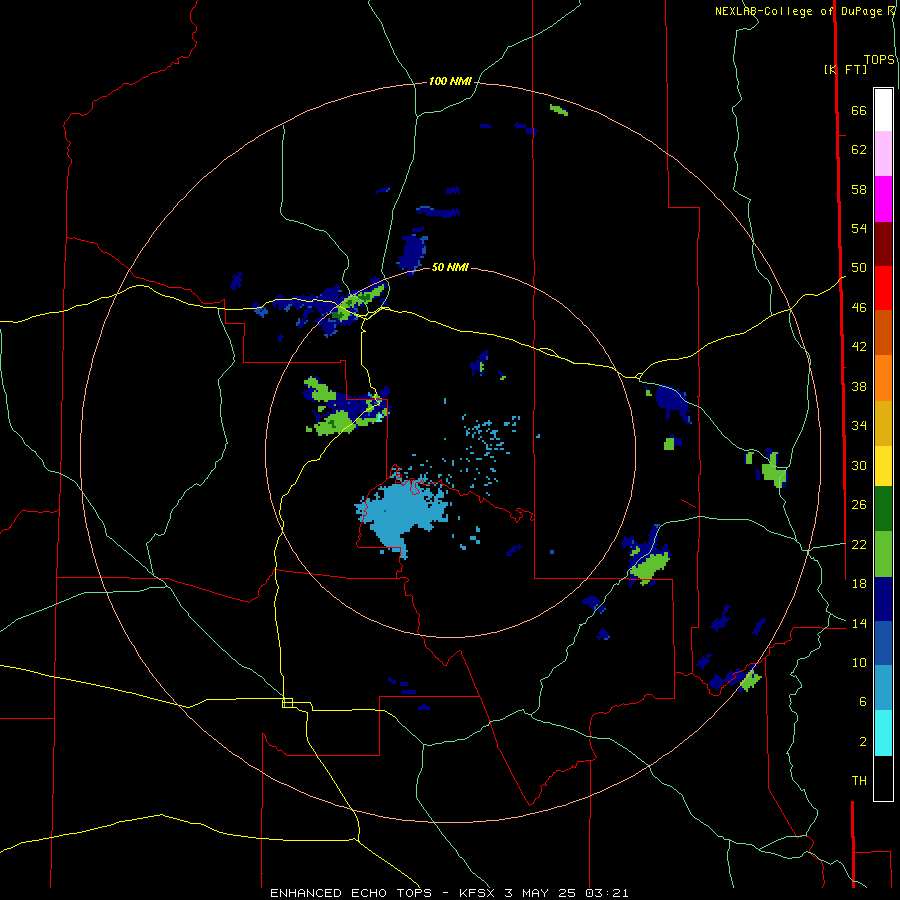Screen dimensions: 900x900
Task: Click the 54 value on the legend
Action: coord(859,228)
